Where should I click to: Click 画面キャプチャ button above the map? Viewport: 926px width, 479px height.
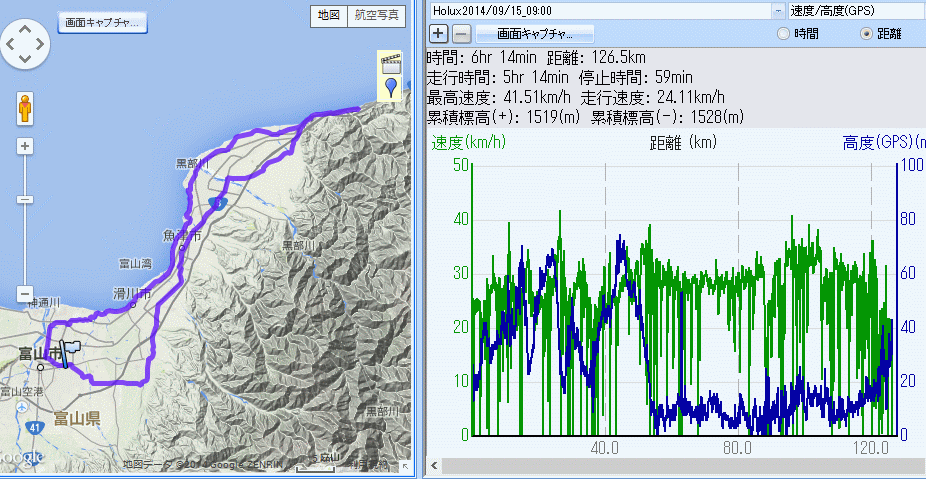click(103, 22)
